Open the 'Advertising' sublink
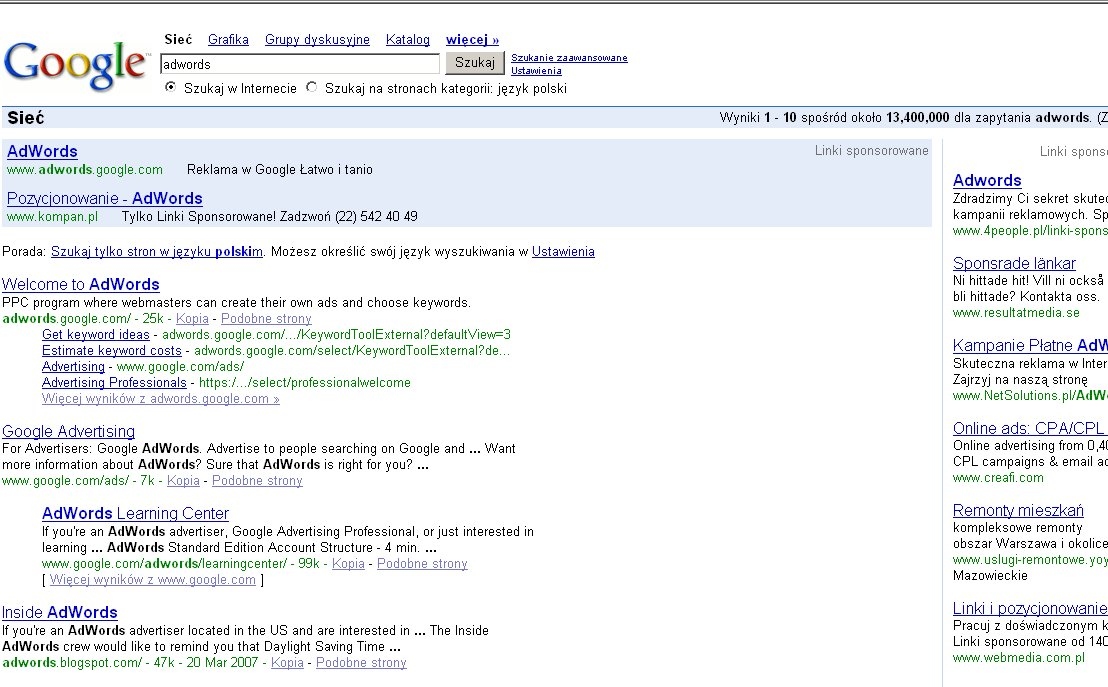 pos(73,367)
